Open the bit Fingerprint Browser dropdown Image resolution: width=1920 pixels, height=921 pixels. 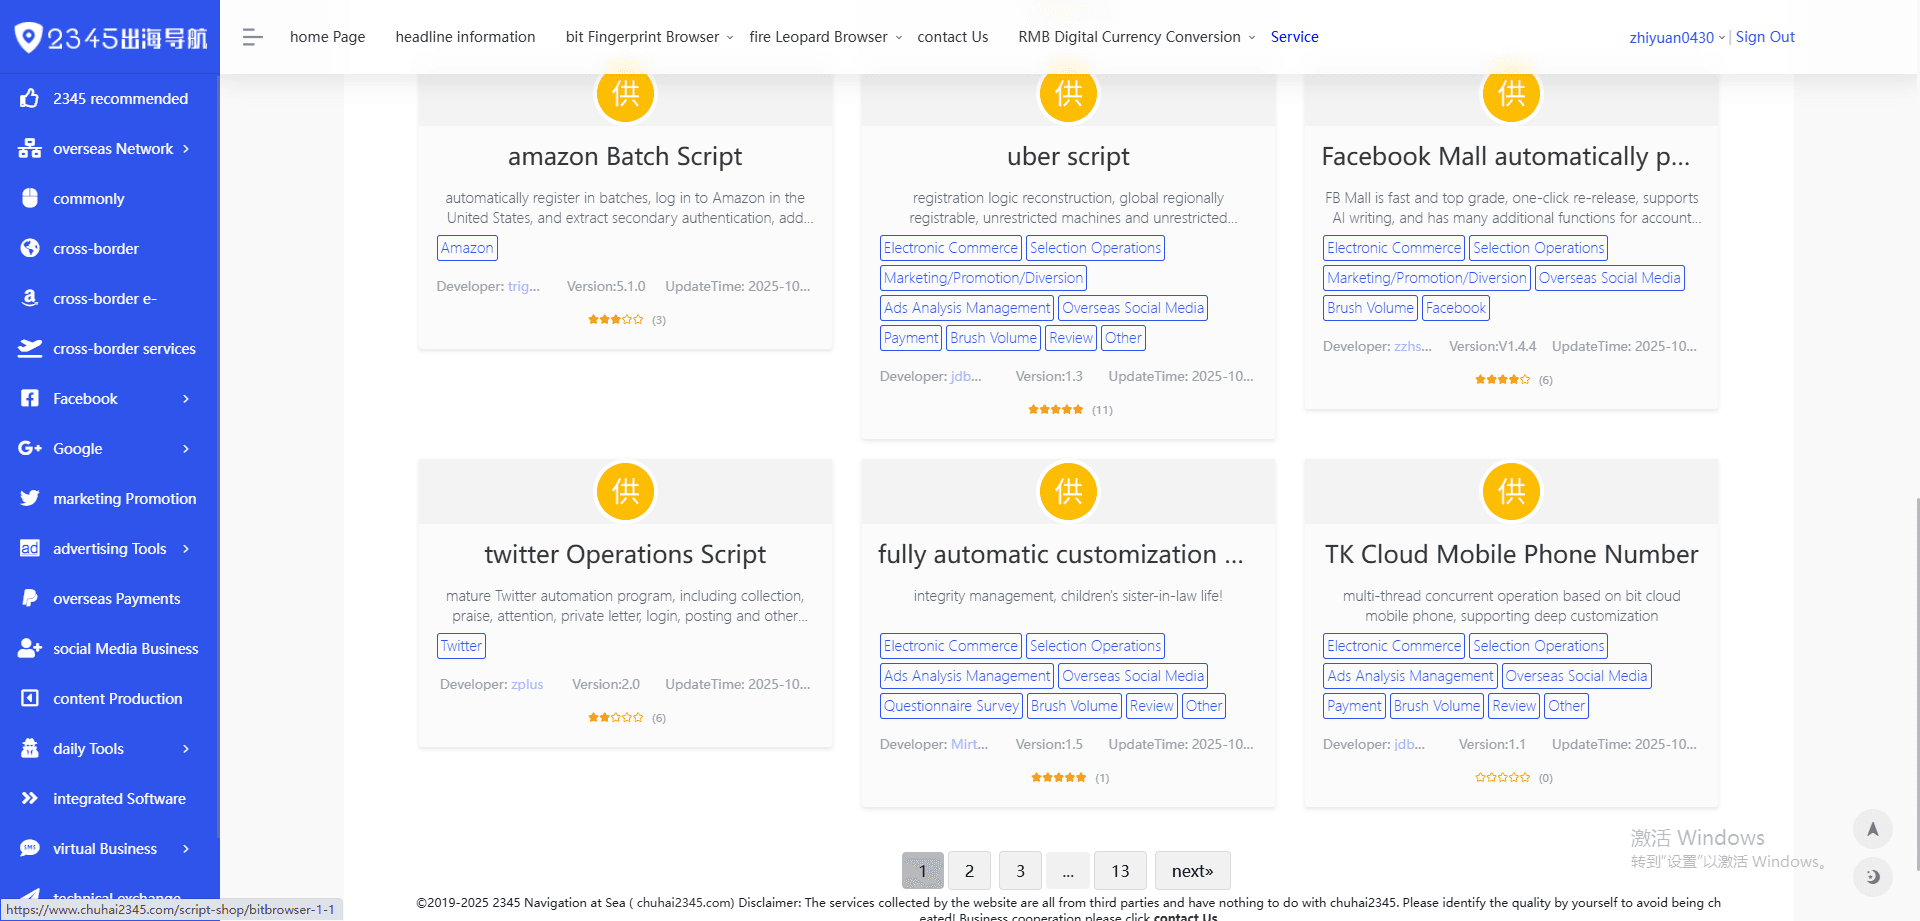click(649, 37)
